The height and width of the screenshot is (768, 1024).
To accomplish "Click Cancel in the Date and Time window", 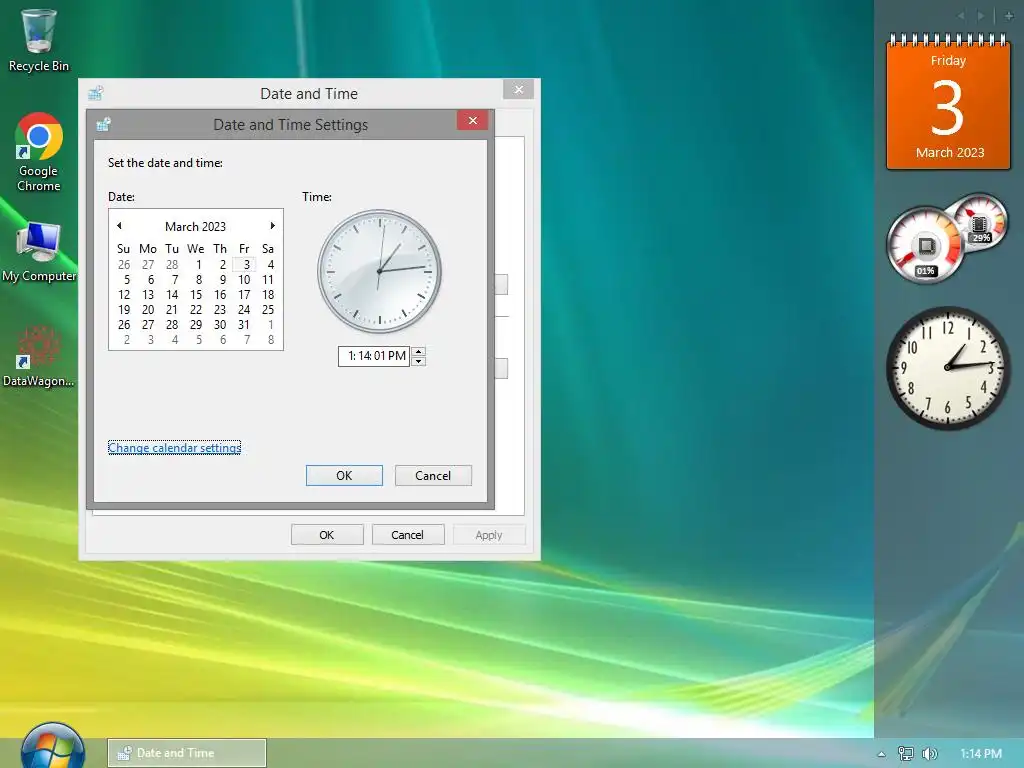I will pos(408,535).
